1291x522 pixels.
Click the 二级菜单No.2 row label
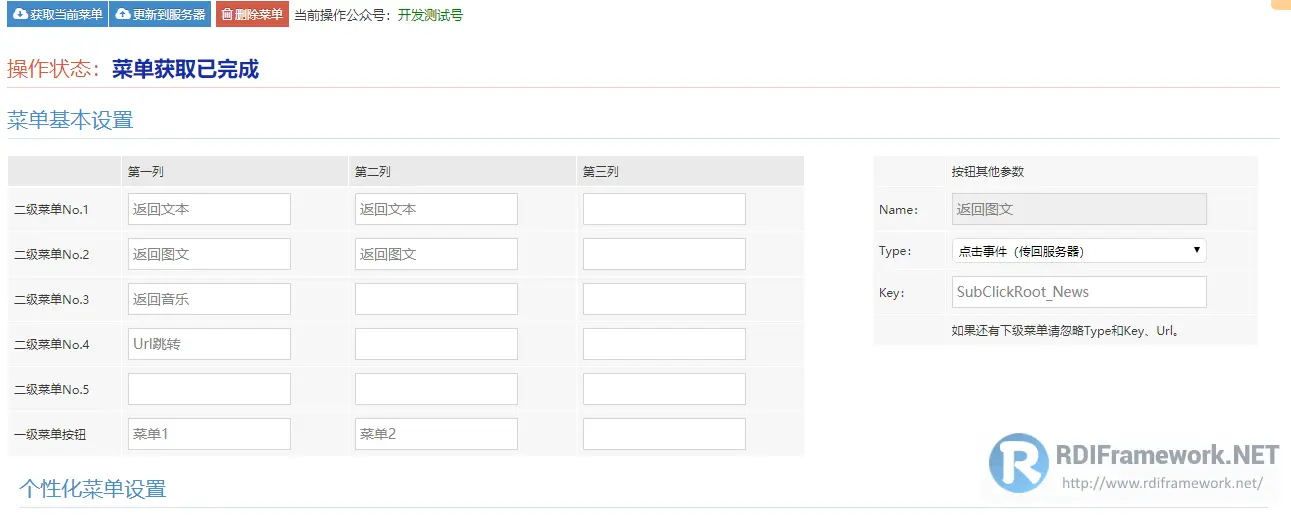pyautogui.click(x=51, y=255)
